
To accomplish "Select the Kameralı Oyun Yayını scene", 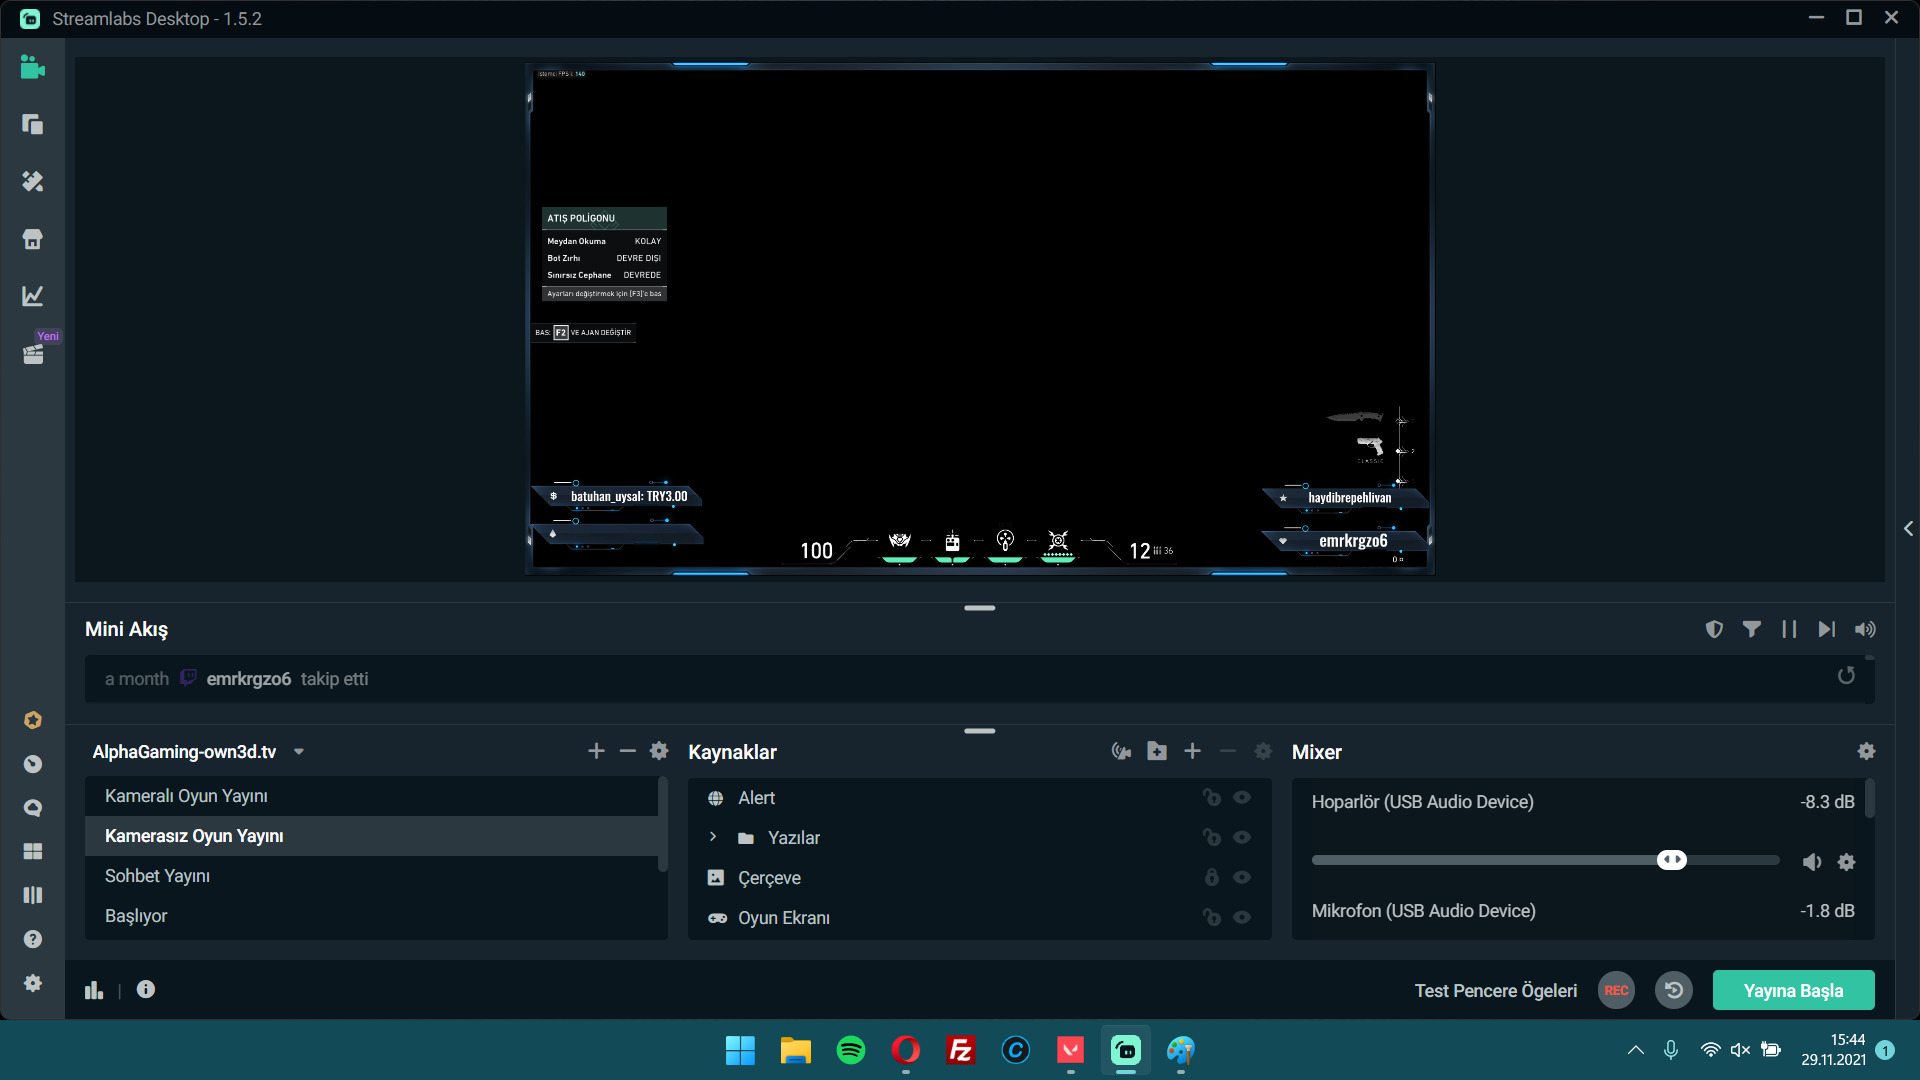I will 371,796.
